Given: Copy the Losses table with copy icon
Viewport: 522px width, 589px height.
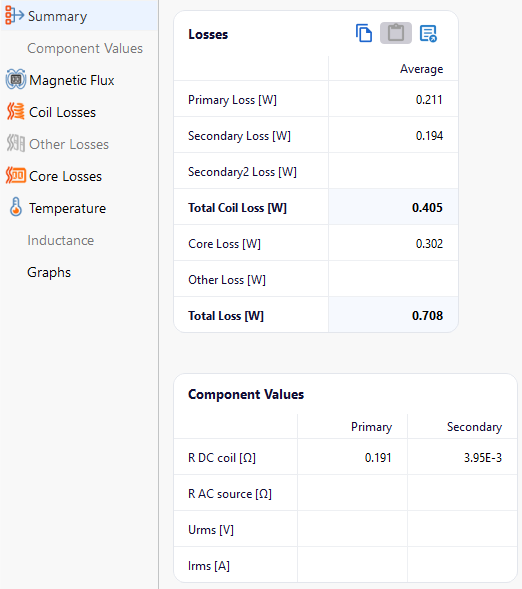Looking at the screenshot, I should pos(364,33).
